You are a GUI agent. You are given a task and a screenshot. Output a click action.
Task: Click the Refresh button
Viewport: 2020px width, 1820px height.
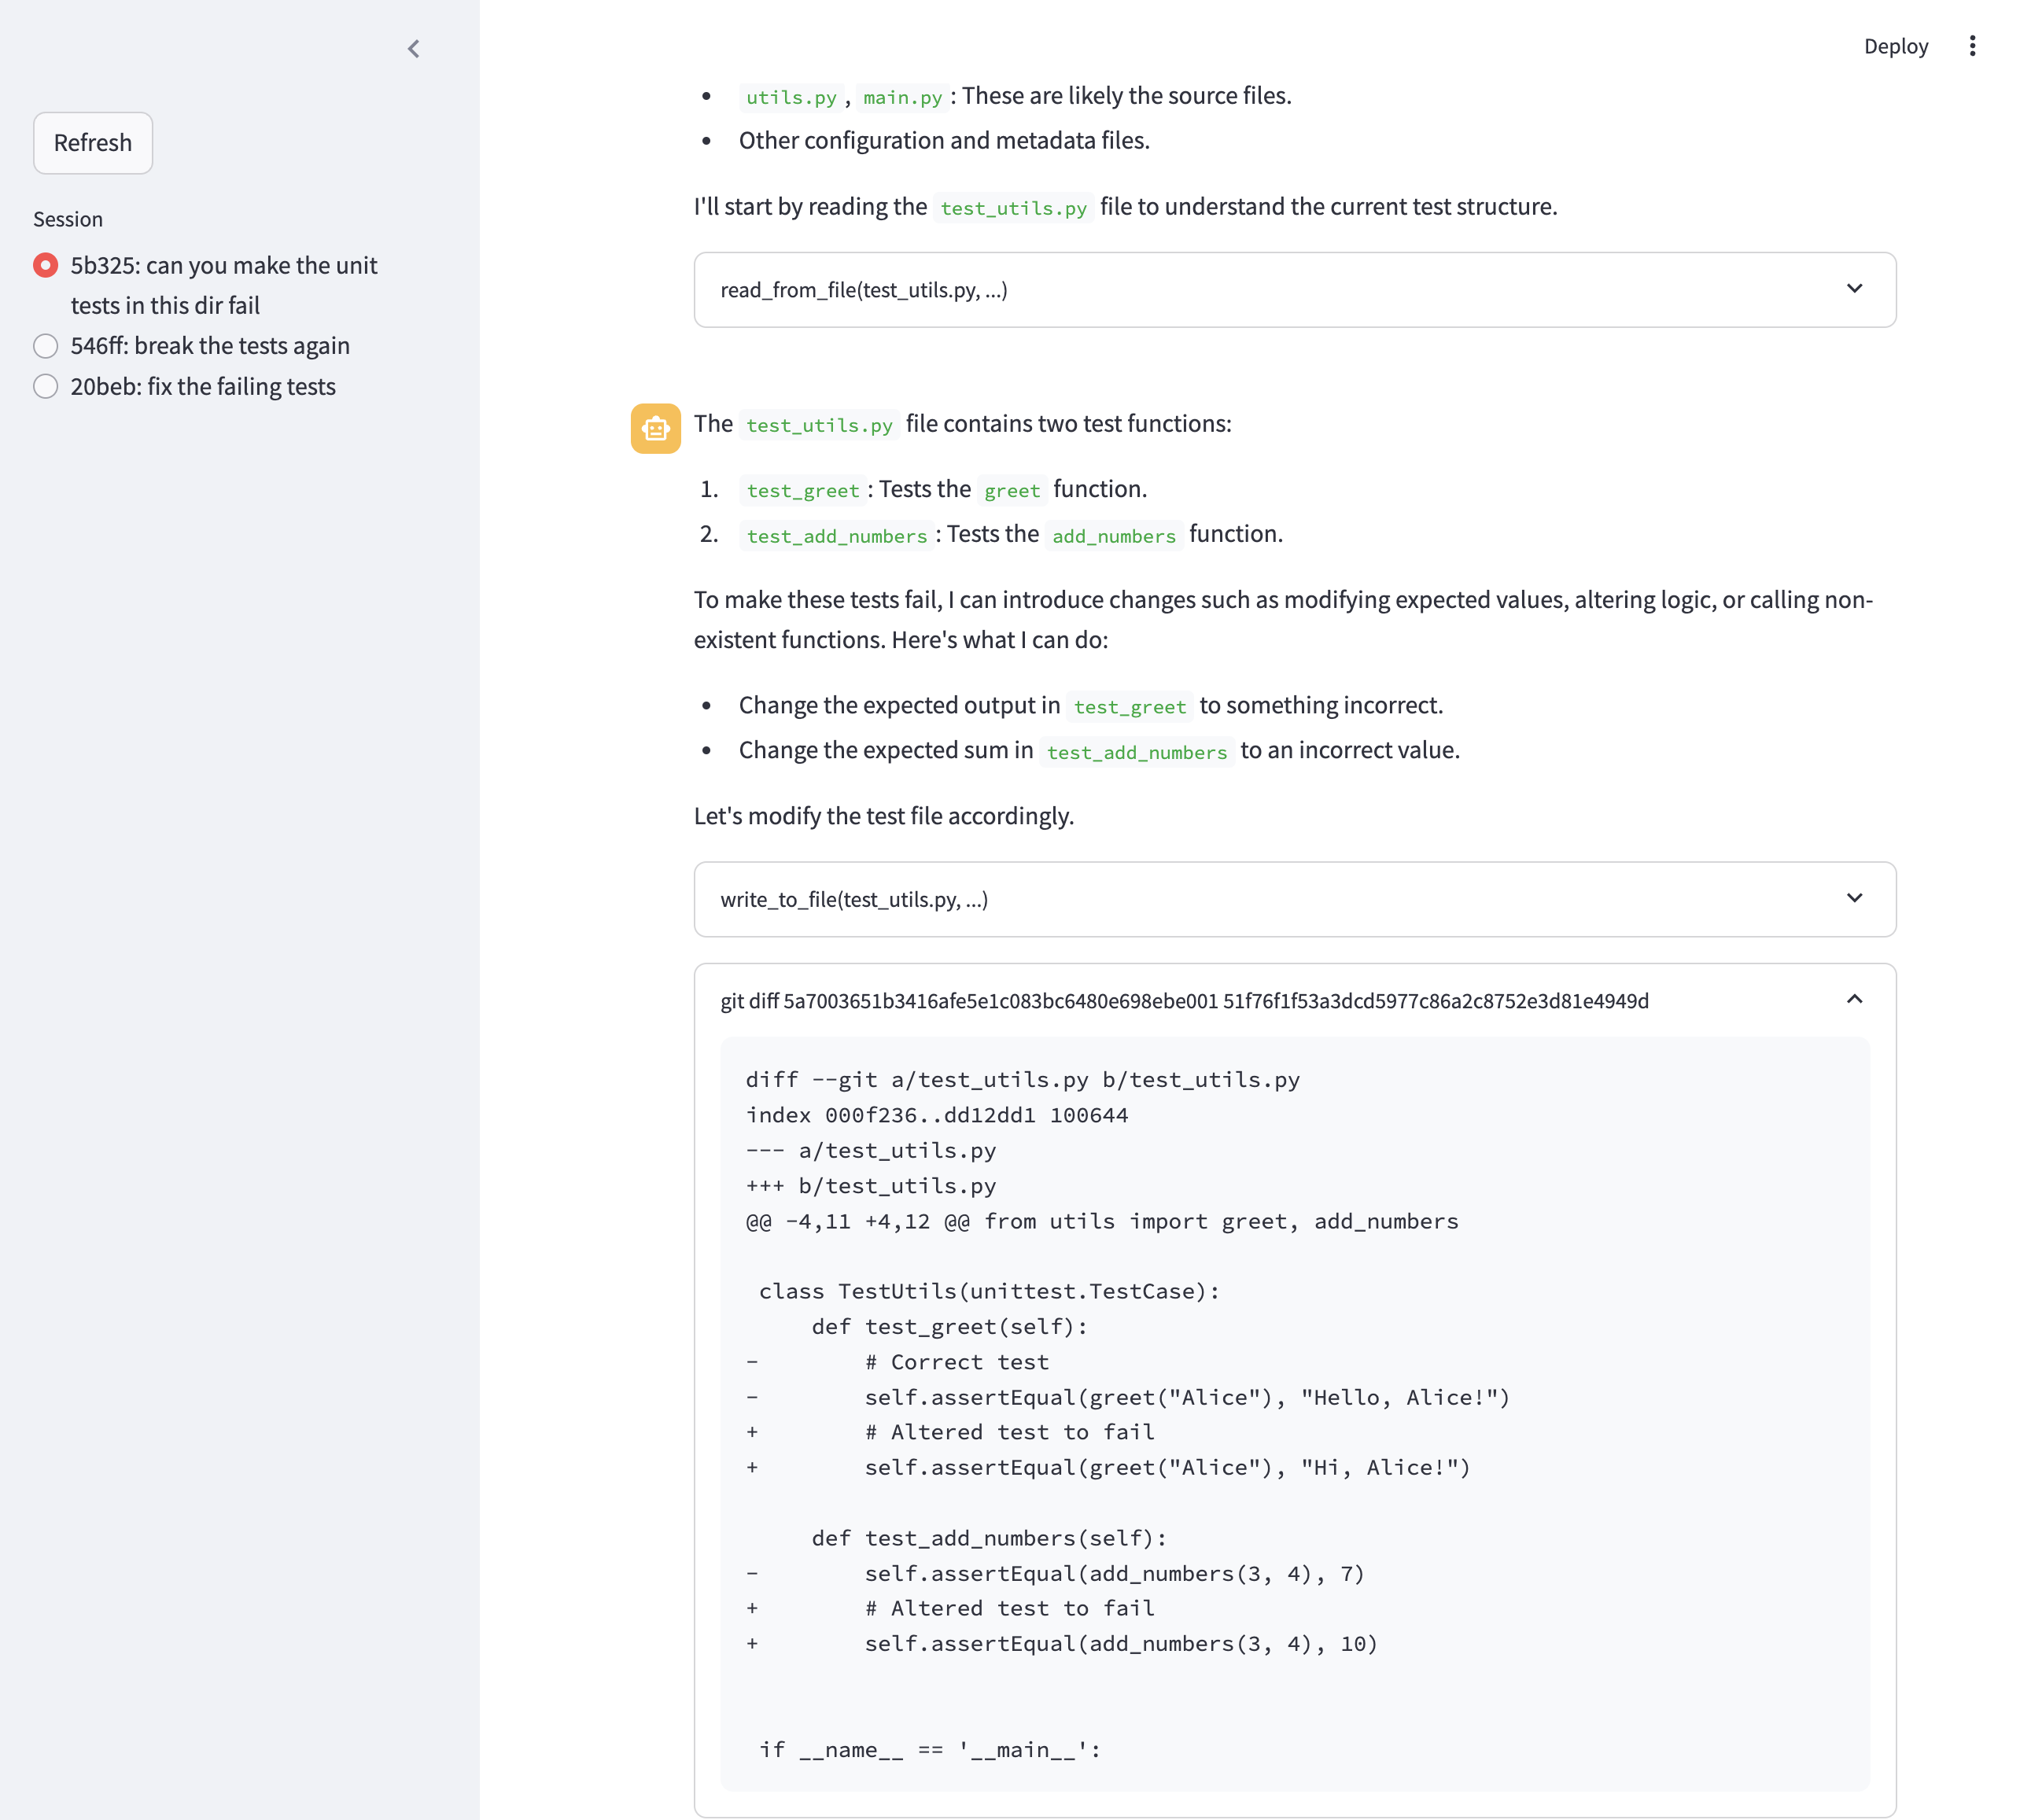click(x=93, y=142)
